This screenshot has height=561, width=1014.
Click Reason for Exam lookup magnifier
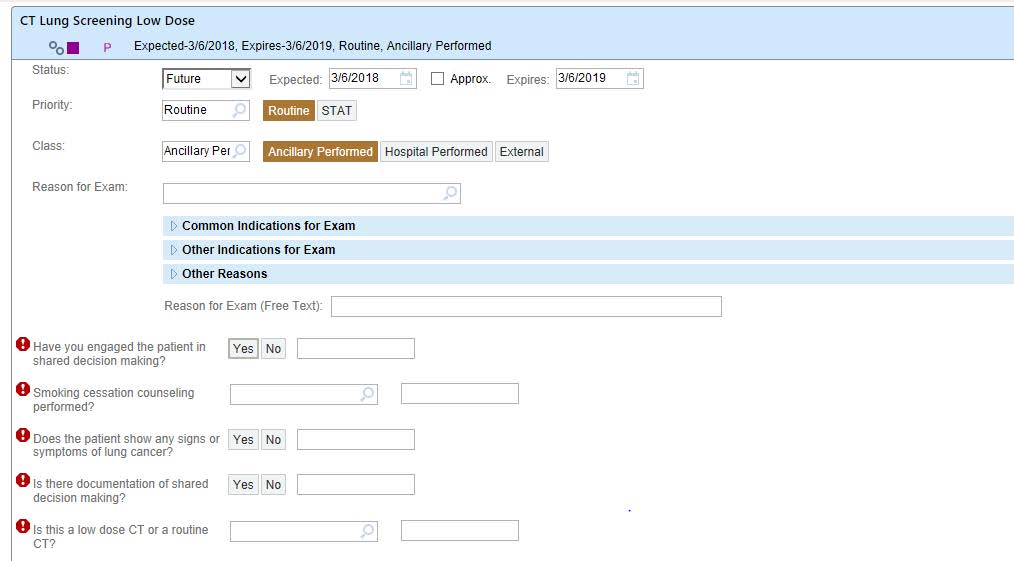tap(450, 193)
